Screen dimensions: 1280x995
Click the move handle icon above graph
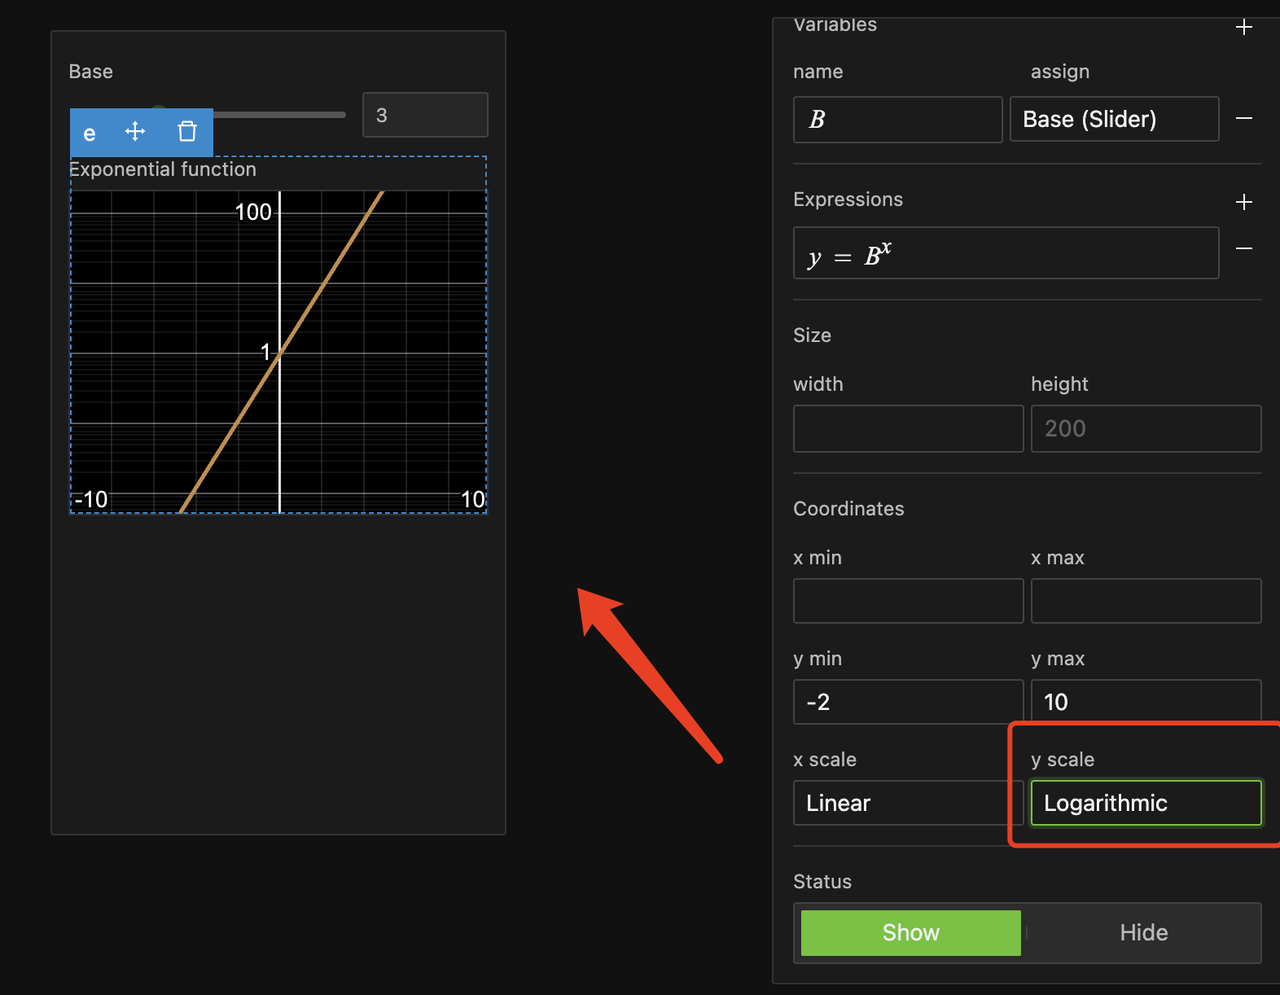coord(135,132)
